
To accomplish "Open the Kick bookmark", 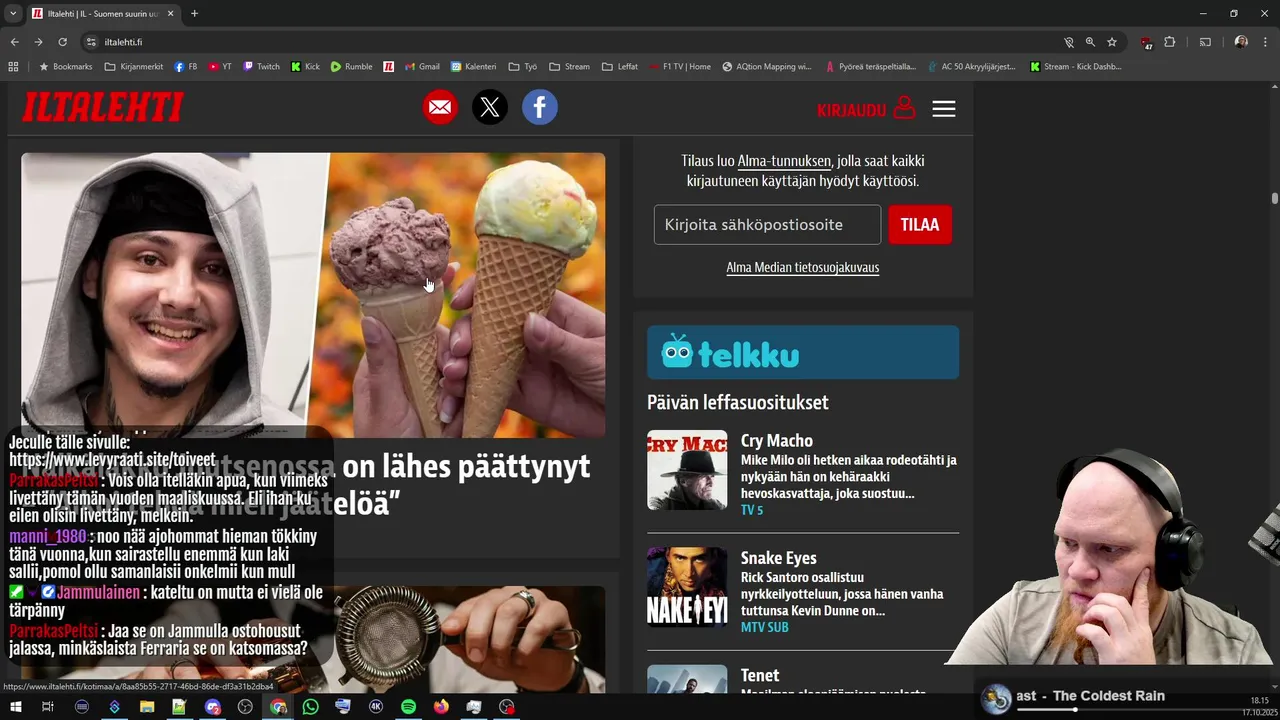I will 305,67.
